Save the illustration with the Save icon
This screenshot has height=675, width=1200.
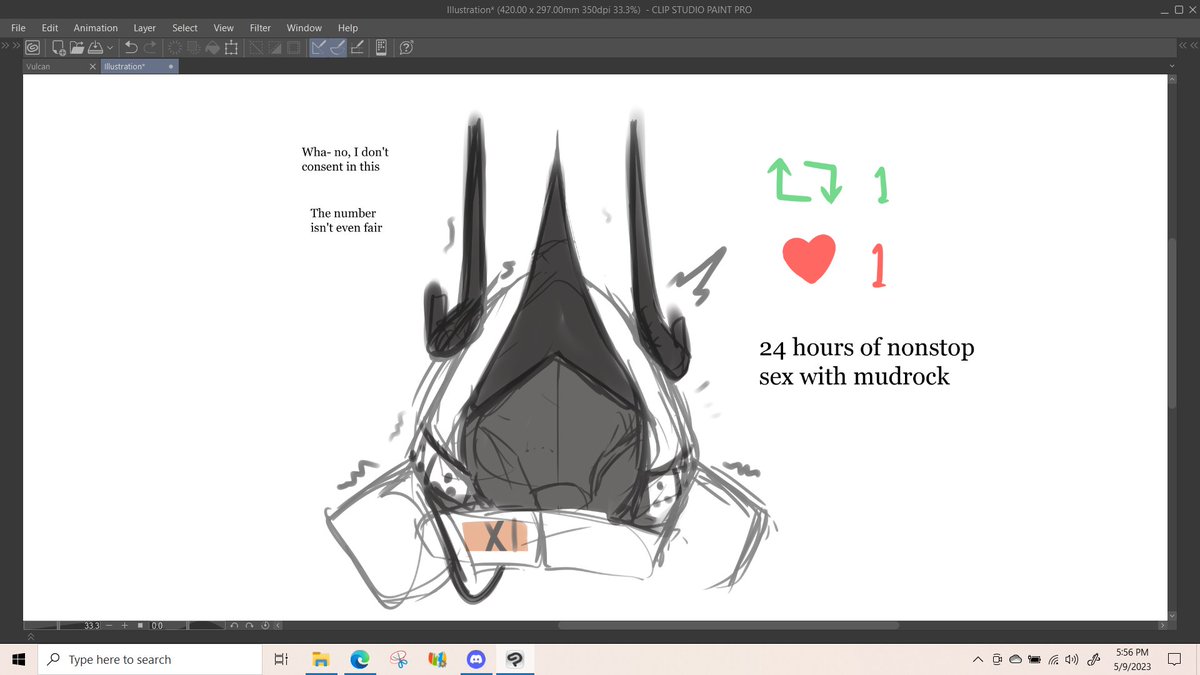[94, 47]
